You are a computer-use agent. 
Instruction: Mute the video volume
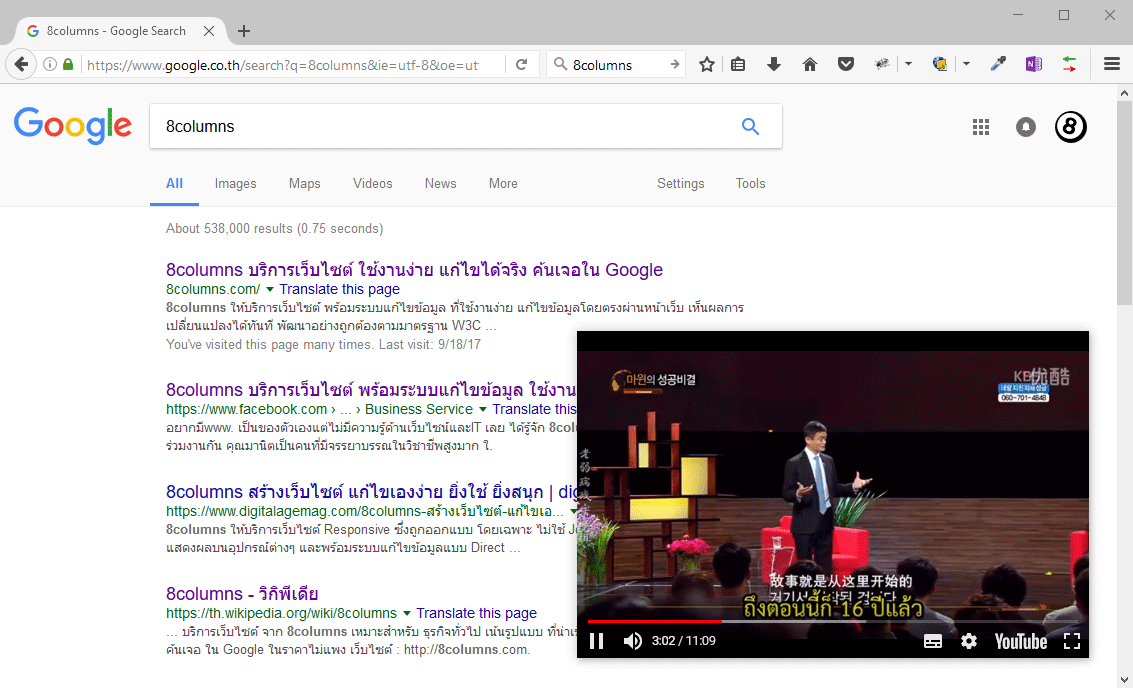pyautogui.click(x=632, y=641)
